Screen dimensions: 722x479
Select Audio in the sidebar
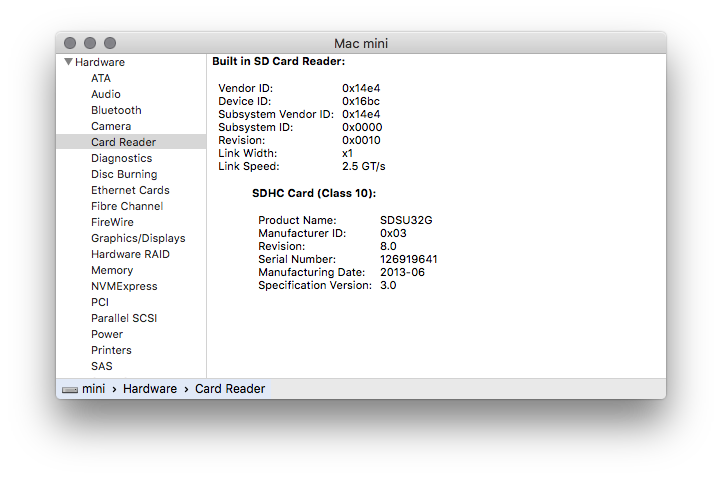tap(106, 94)
